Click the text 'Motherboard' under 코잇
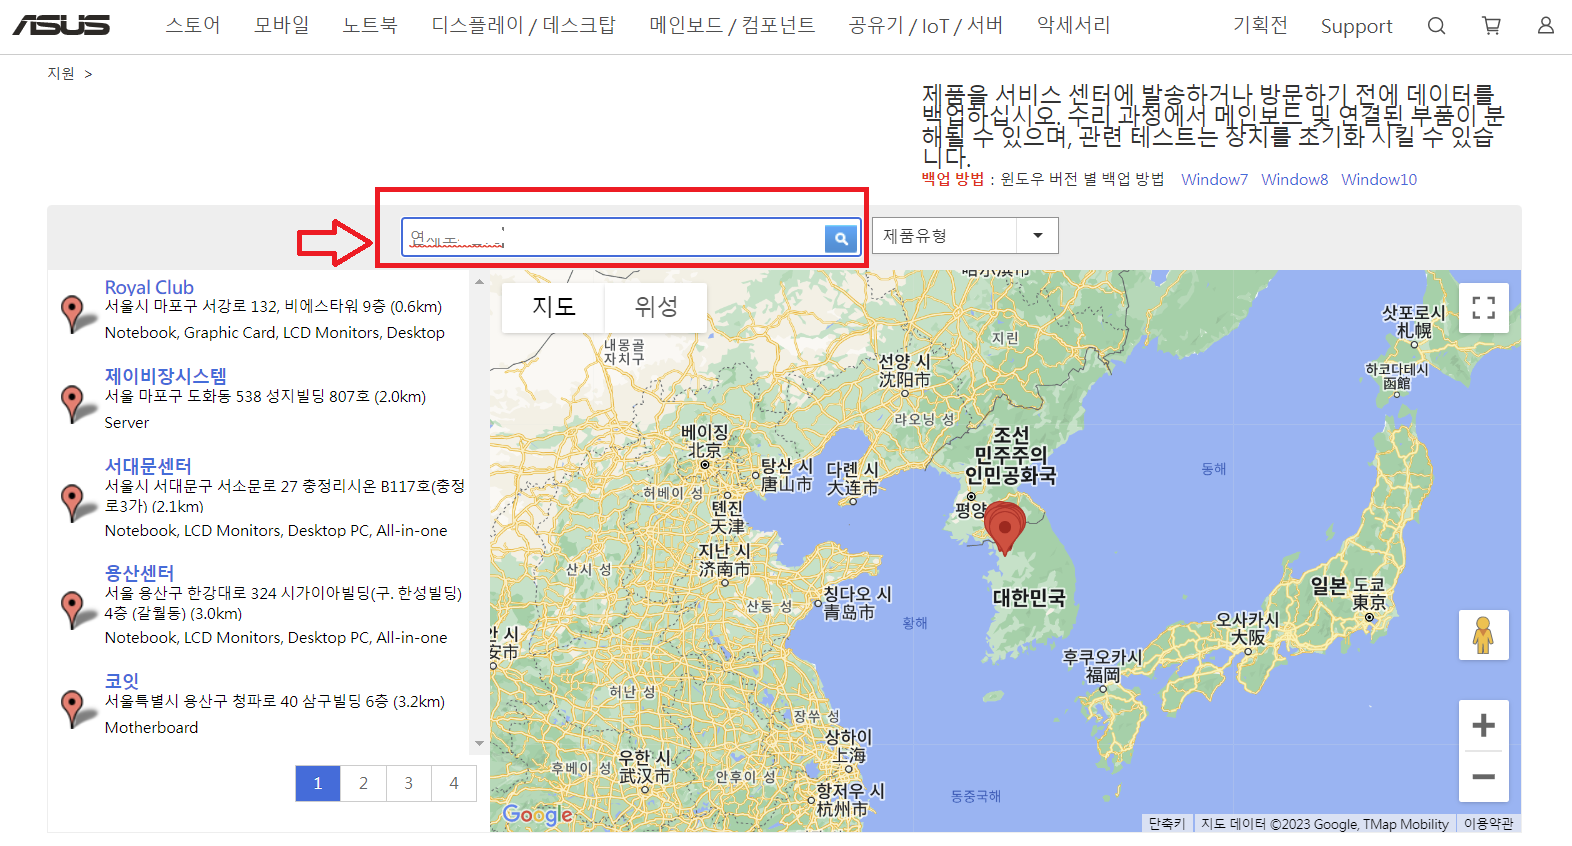Image resolution: width=1572 pixels, height=846 pixels. coord(151,728)
